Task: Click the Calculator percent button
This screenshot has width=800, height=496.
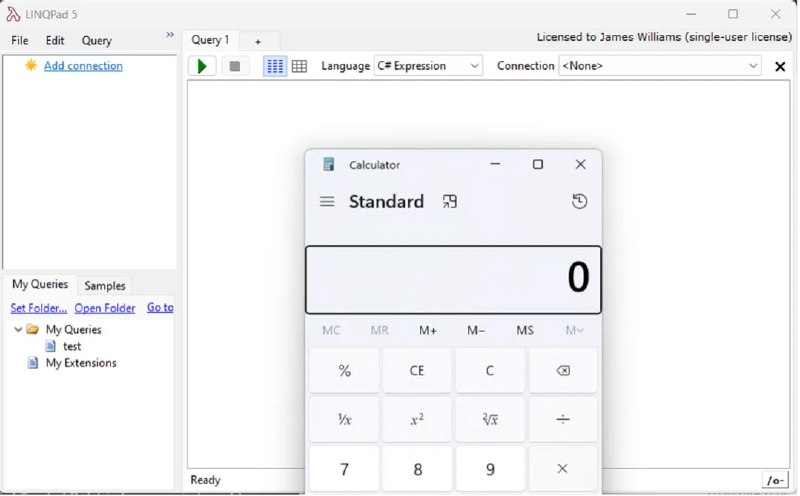Action: pyautogui.click(x=344, y=370)
